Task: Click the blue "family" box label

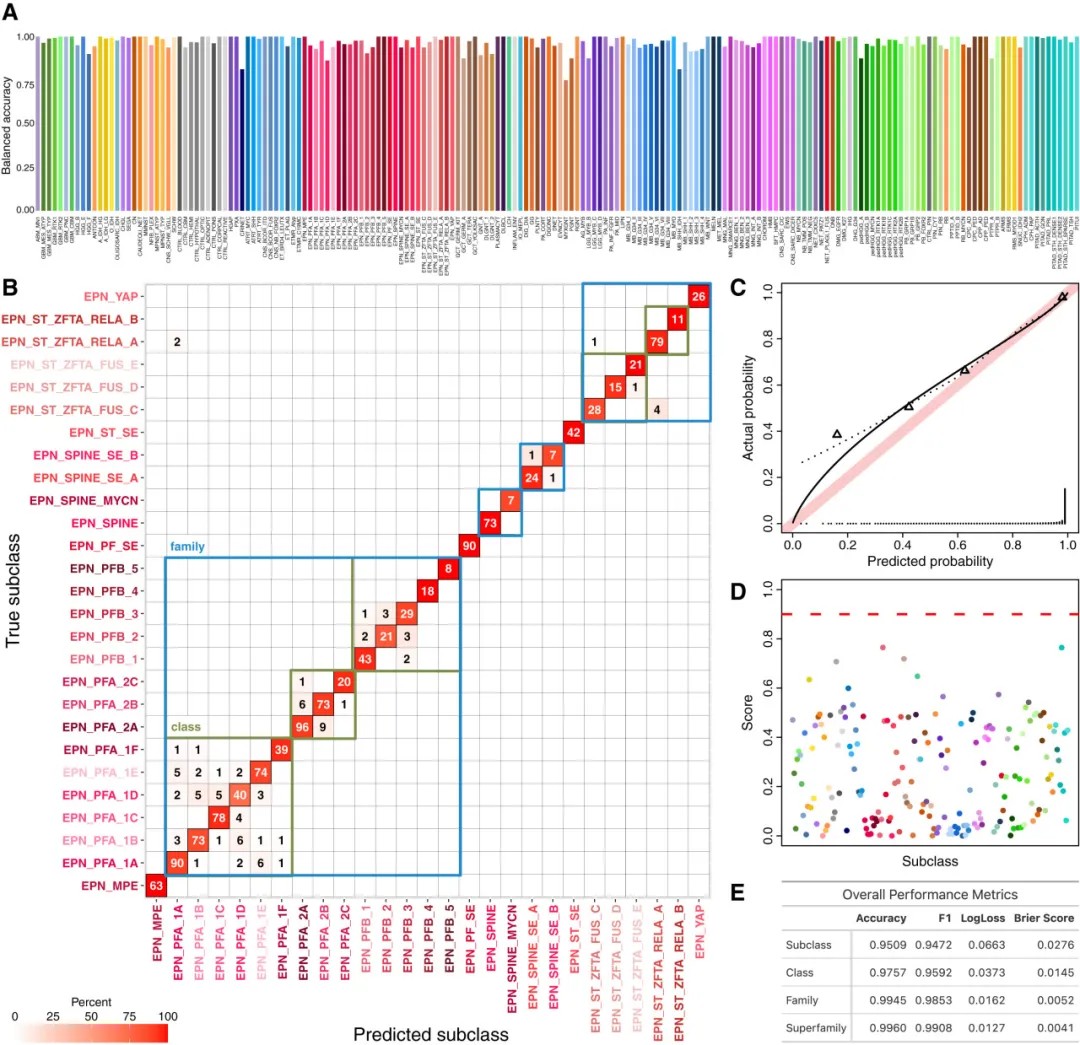Action: point(188,547)
